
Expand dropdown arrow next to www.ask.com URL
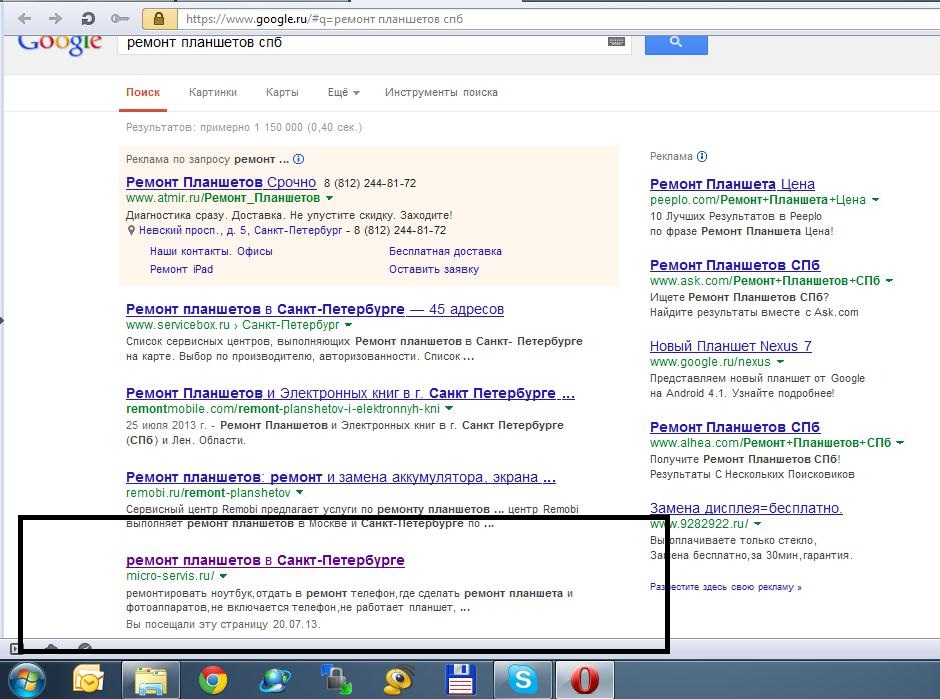(889, 281)
